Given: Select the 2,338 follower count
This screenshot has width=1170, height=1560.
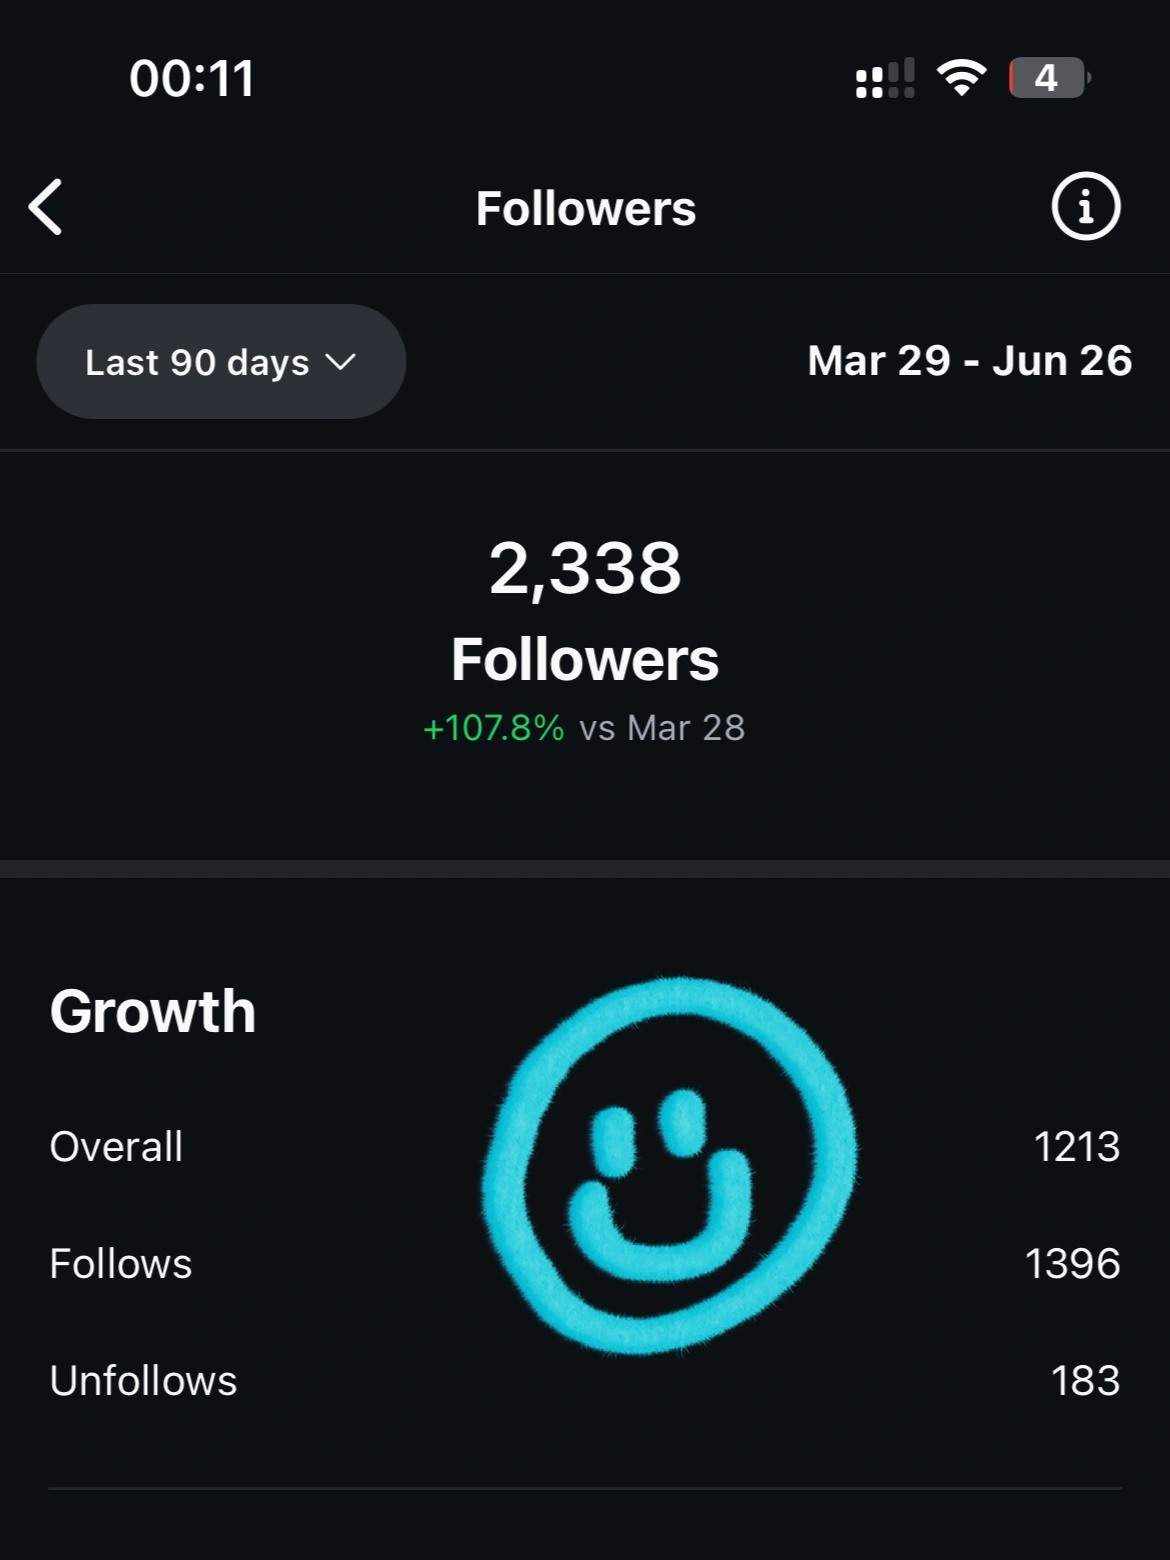Looking at the screenshot, I should (585, 568).
